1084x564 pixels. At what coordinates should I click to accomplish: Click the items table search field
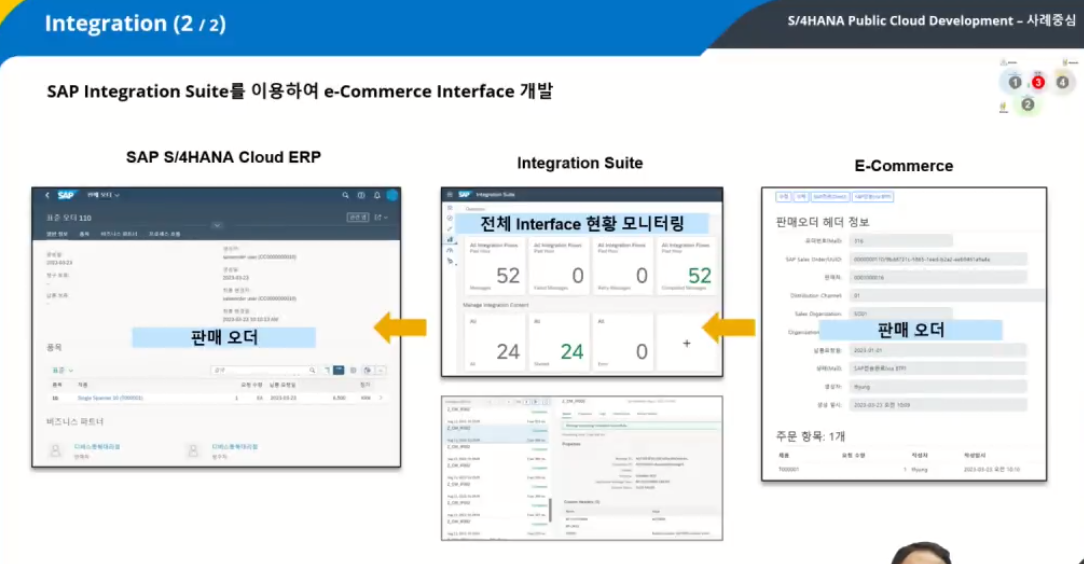264,370
